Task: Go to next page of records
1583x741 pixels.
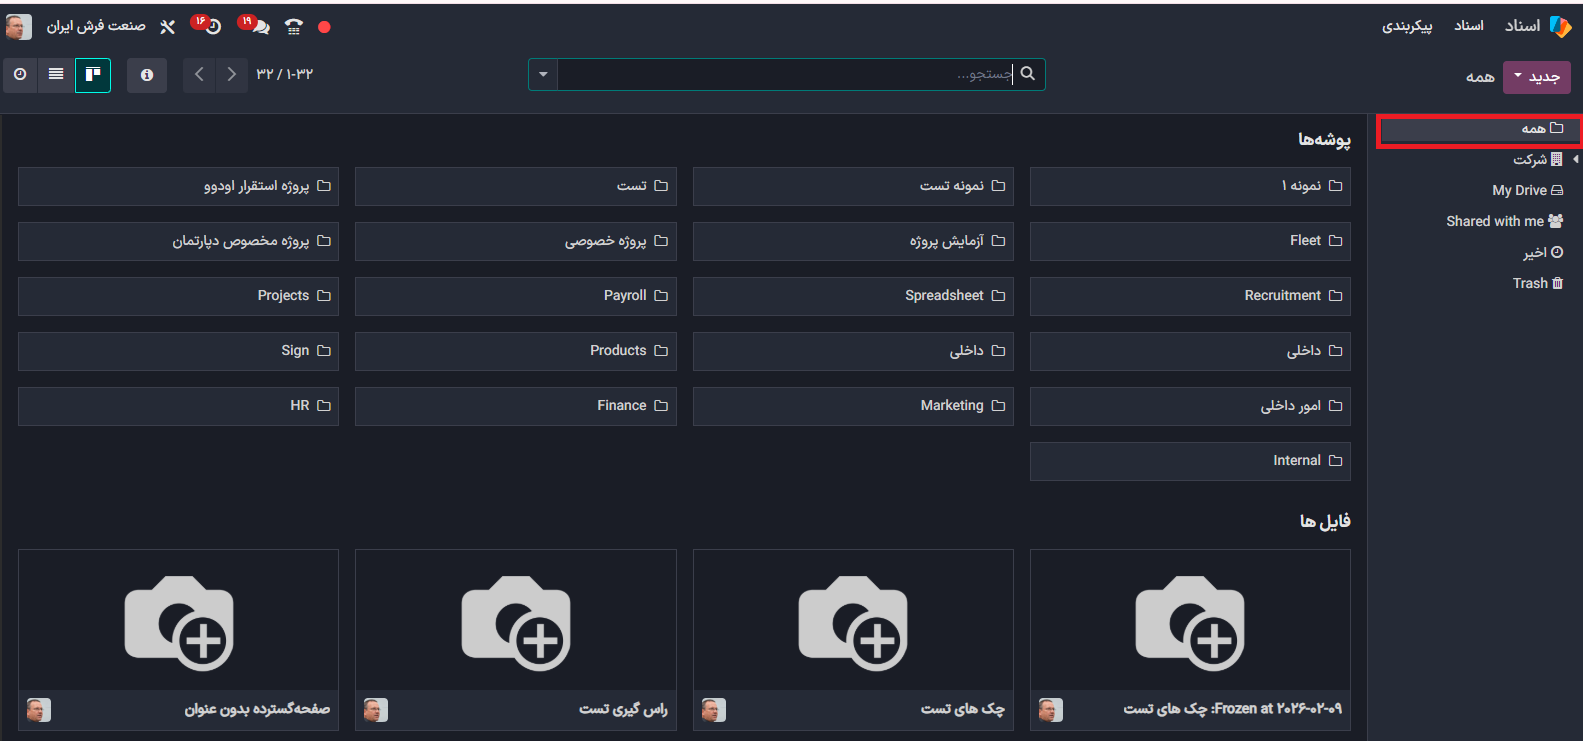Action: coord(199,75)
